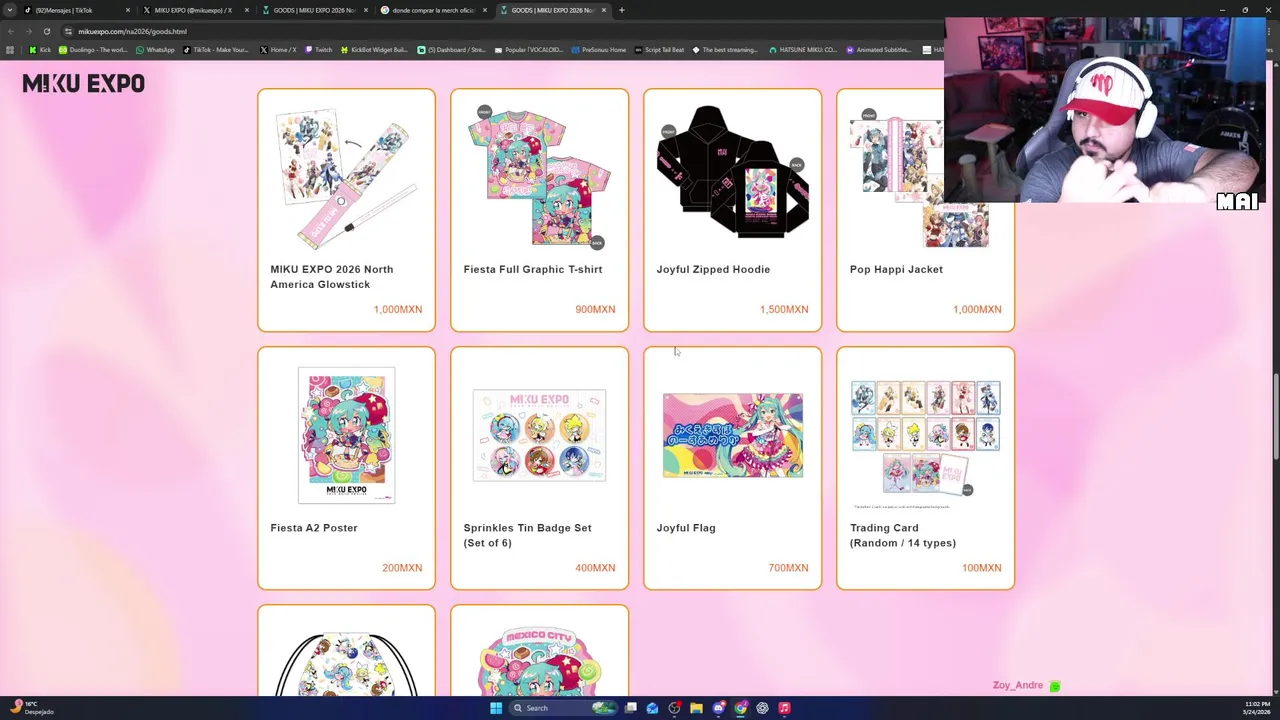Click the MIKU EXPO logo
1280x720 pixels.
(83, 84)
